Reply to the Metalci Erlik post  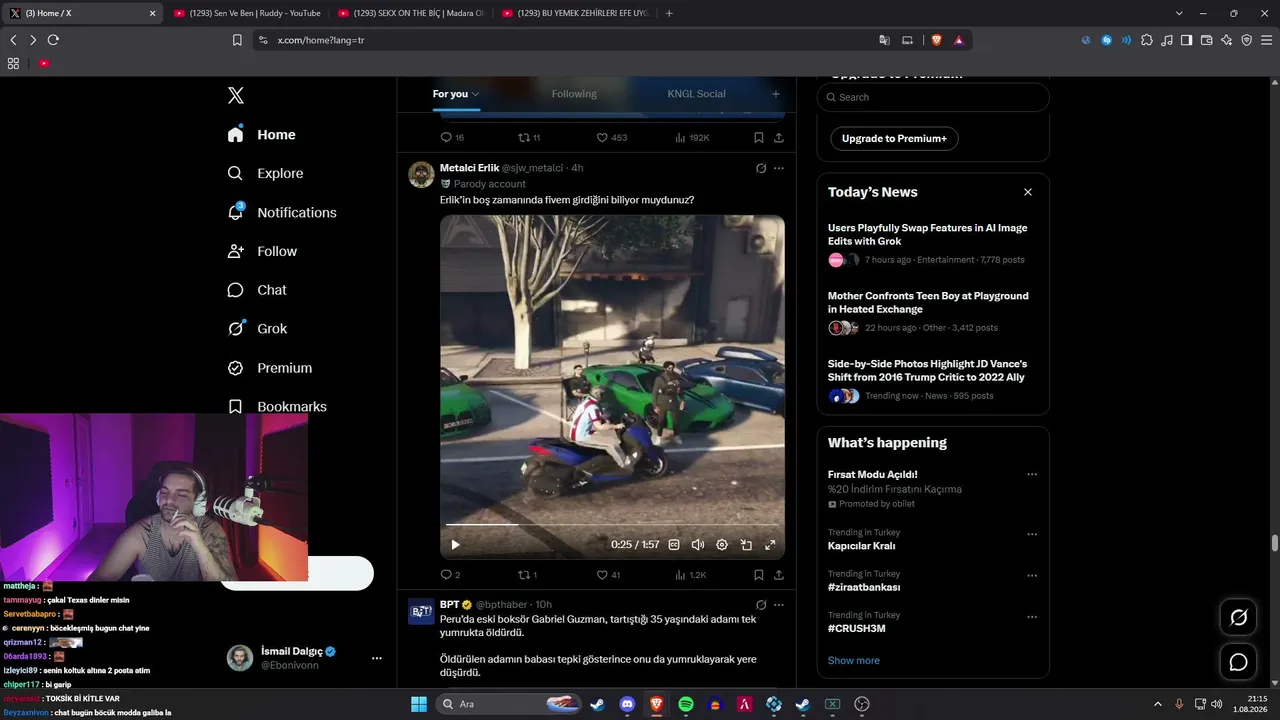tap(451, 575)
